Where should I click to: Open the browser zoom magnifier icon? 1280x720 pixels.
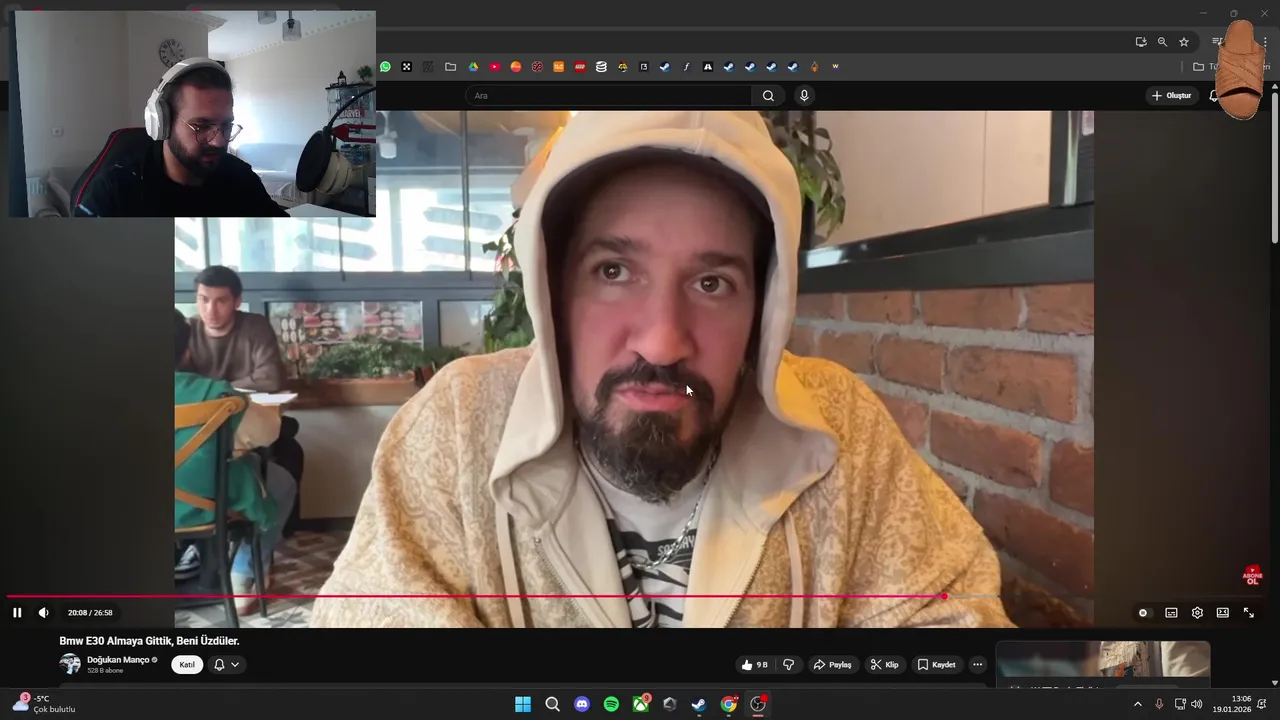1162,42
